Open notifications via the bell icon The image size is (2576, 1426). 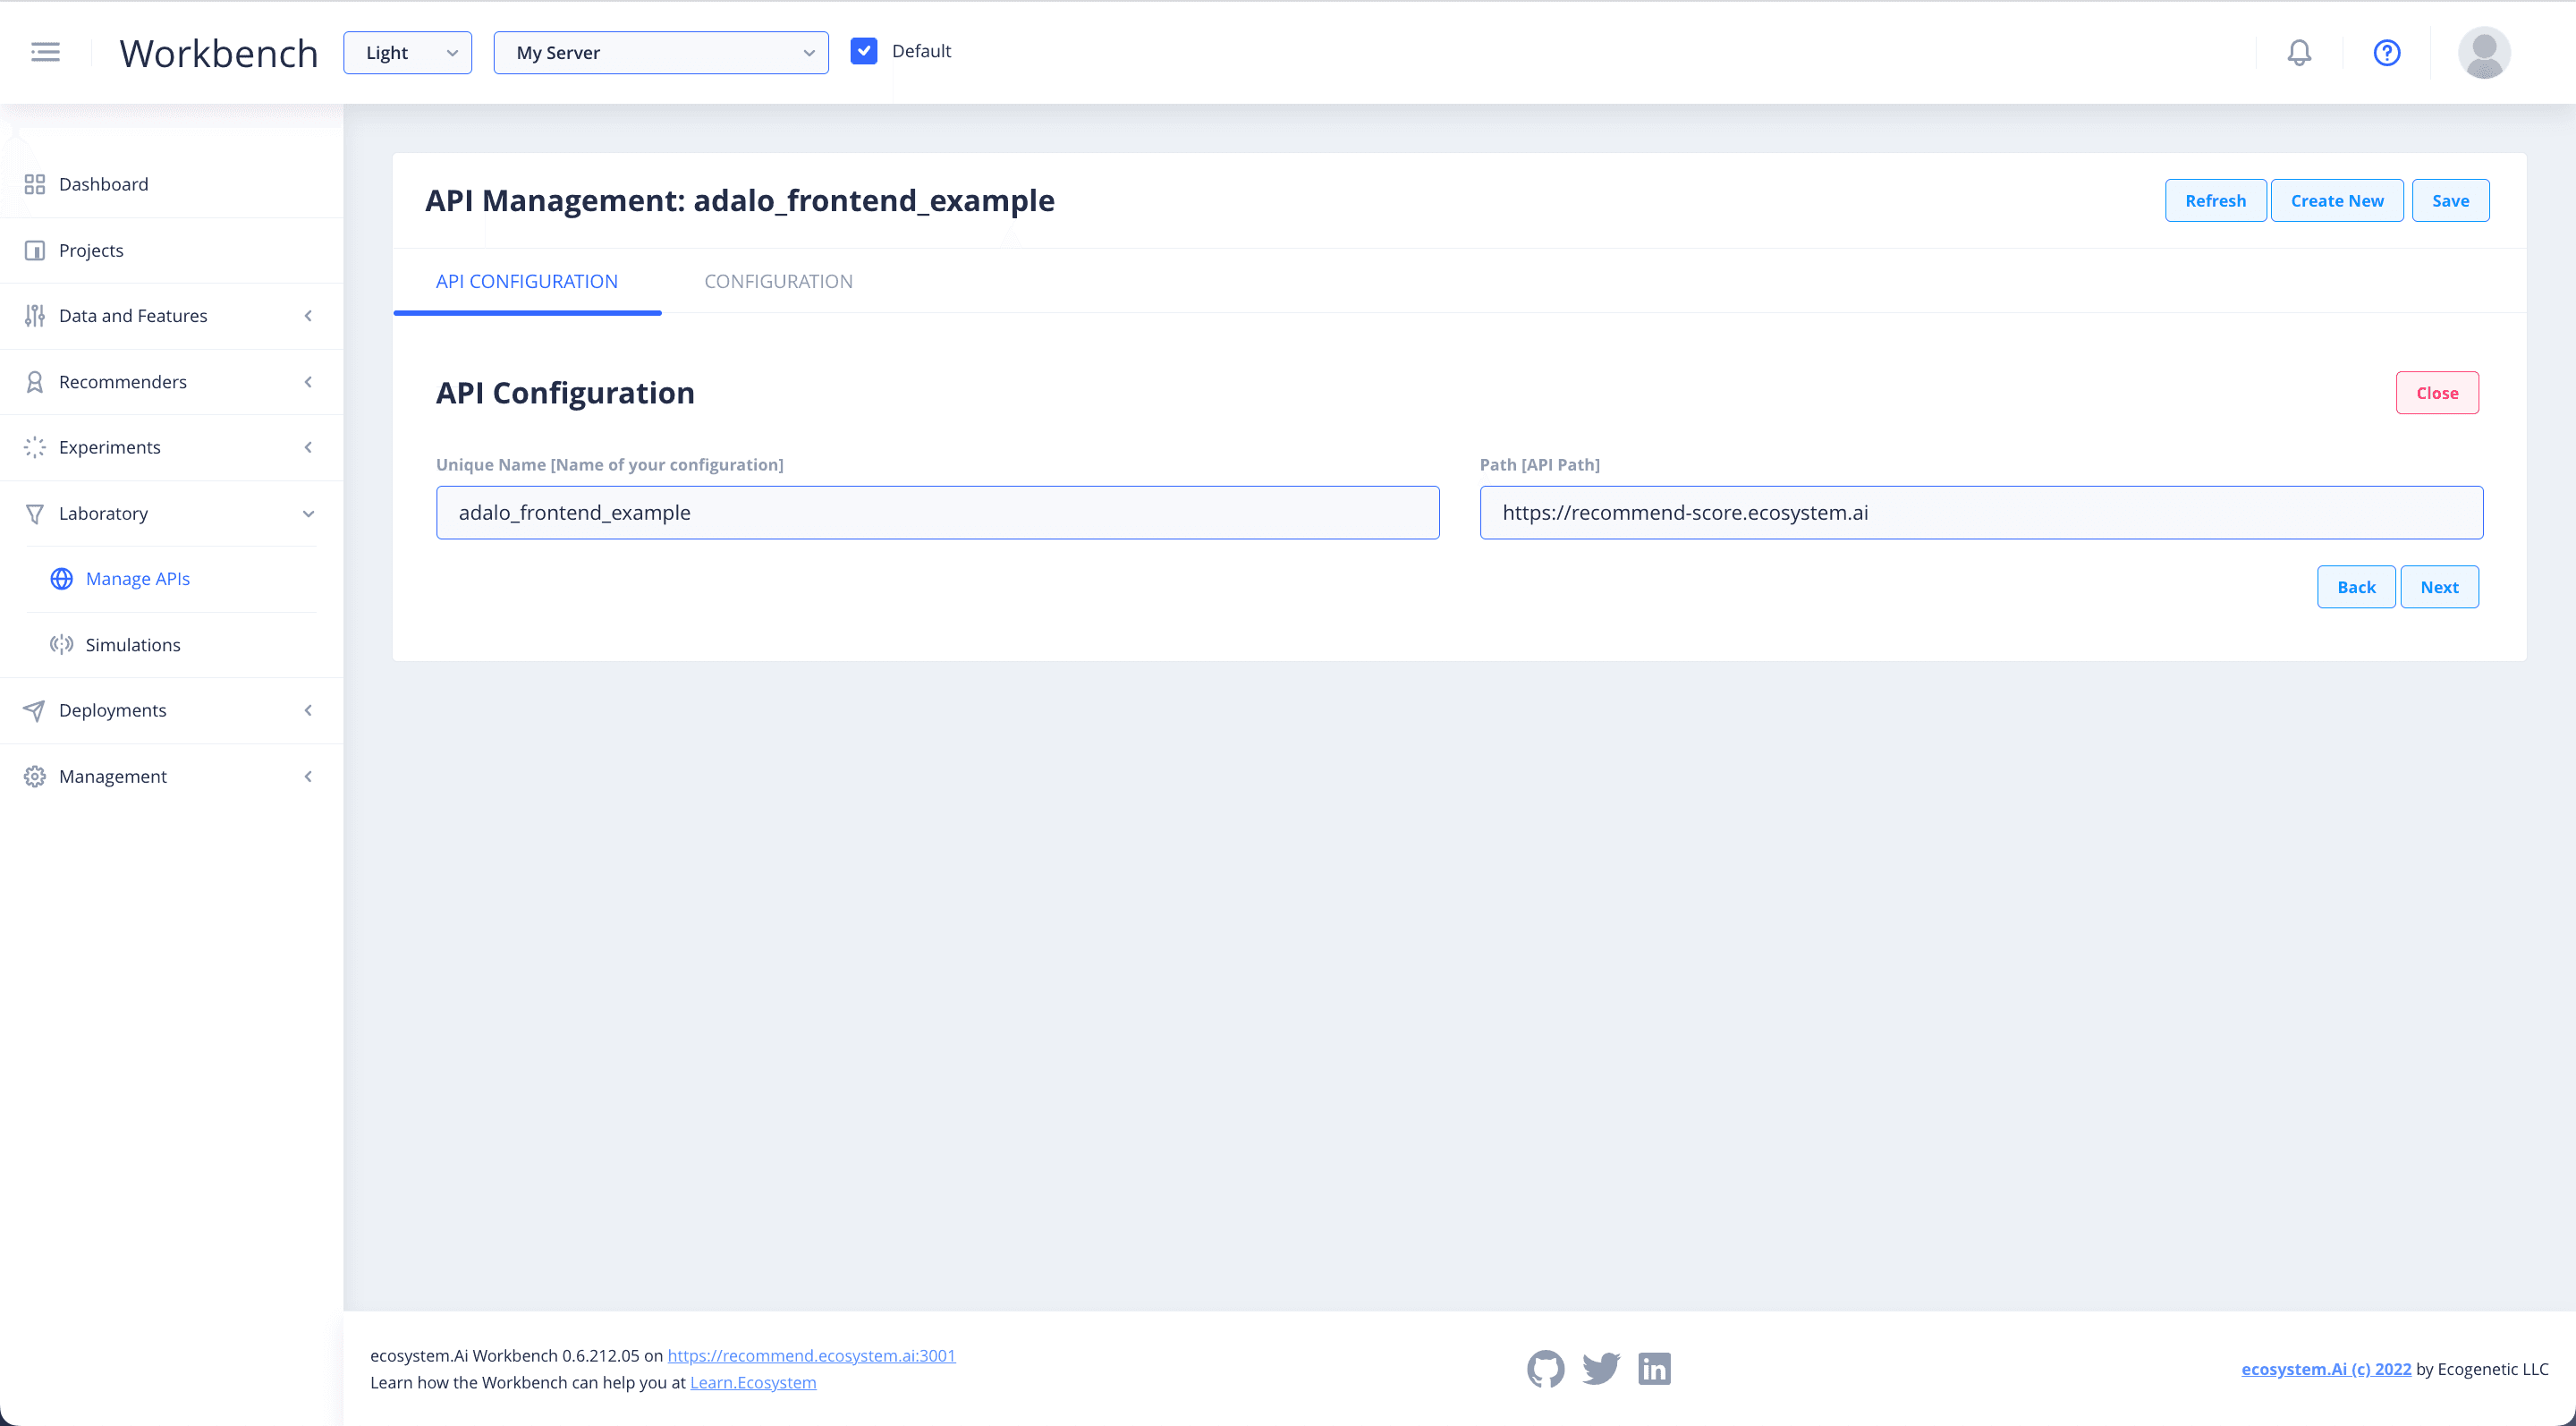(2299, 52)
